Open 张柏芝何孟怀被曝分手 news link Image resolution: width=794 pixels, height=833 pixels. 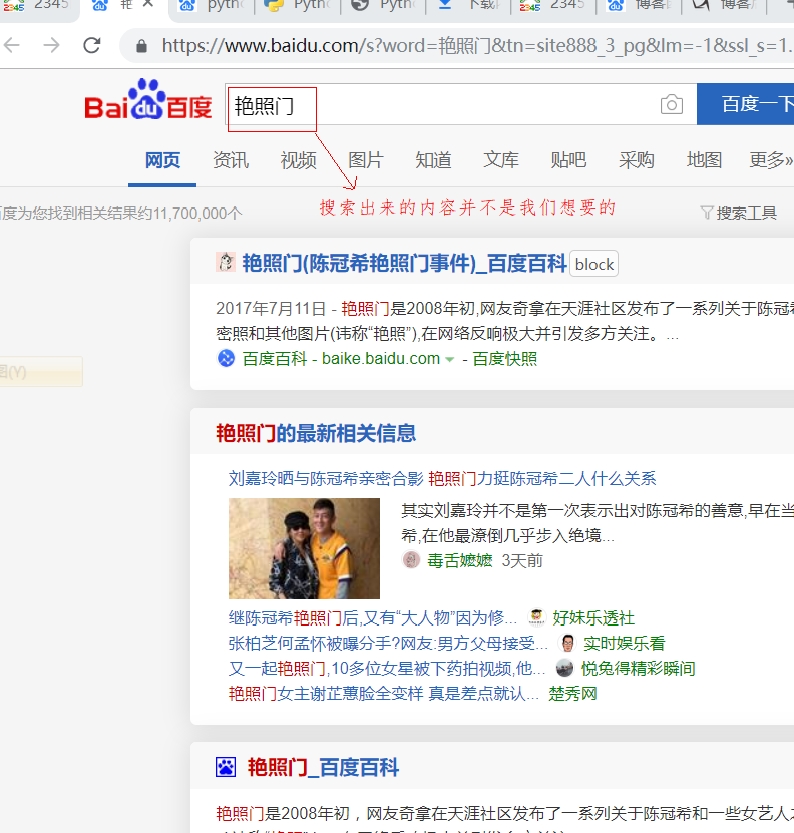388,643
